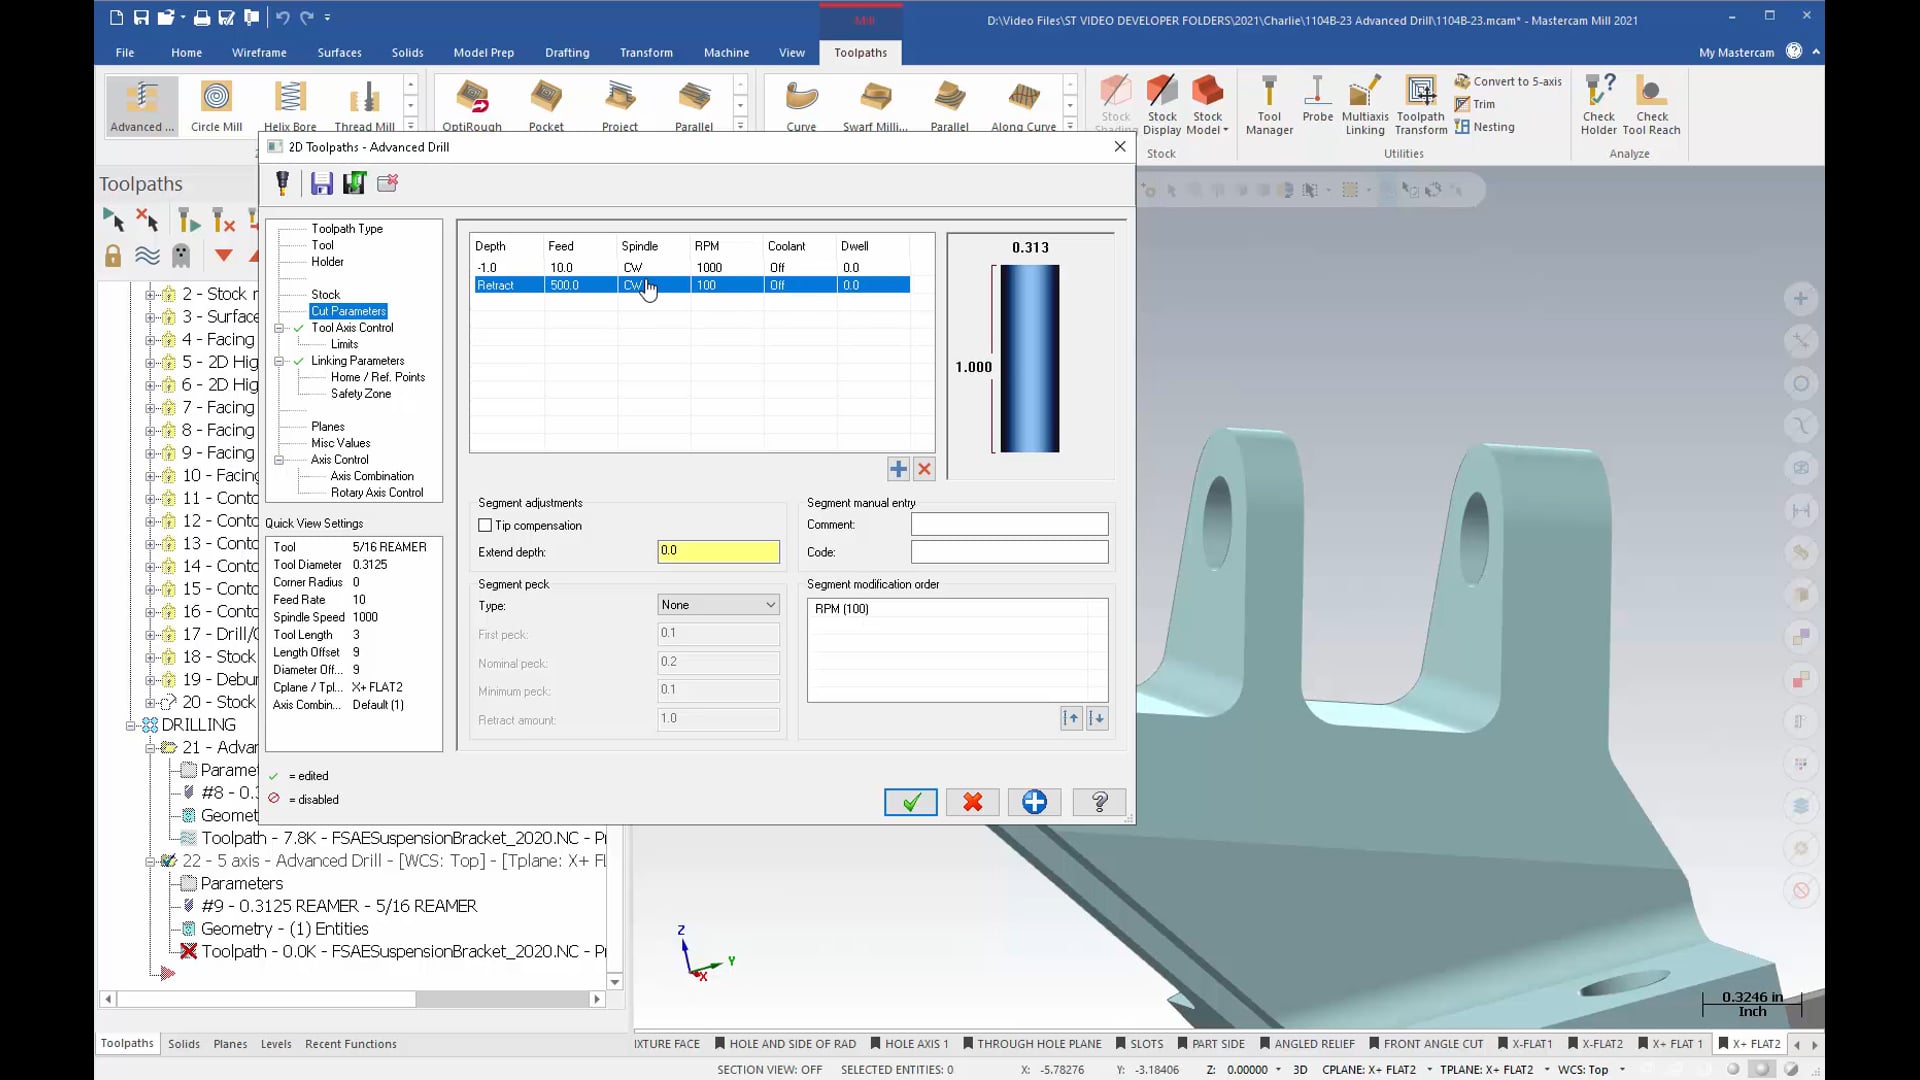Viewport: 1920px width, 1080px height.
Task: Click the green checkmark OK button
Action: pyautogui.click(x=911, y=802)
